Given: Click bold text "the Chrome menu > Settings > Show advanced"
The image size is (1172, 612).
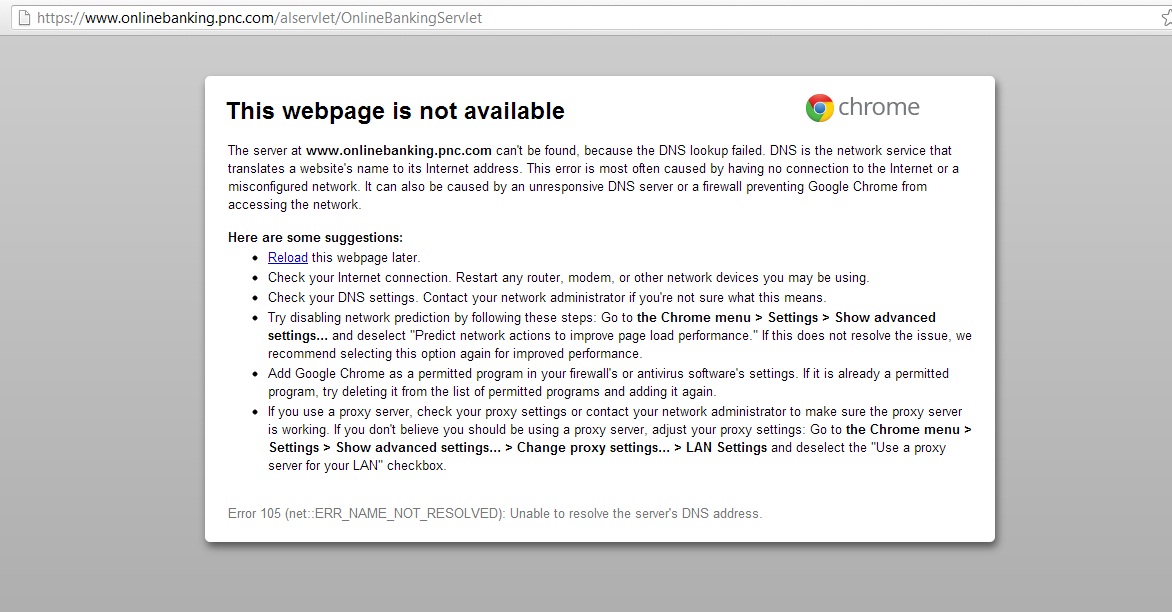Looking at the screenshot, I should [786, 318].
